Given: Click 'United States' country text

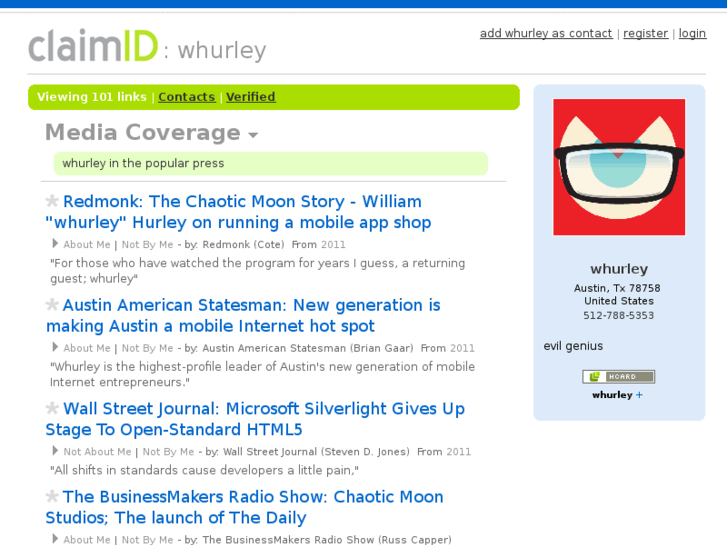Looking at the screenshot, I should 619,301.
